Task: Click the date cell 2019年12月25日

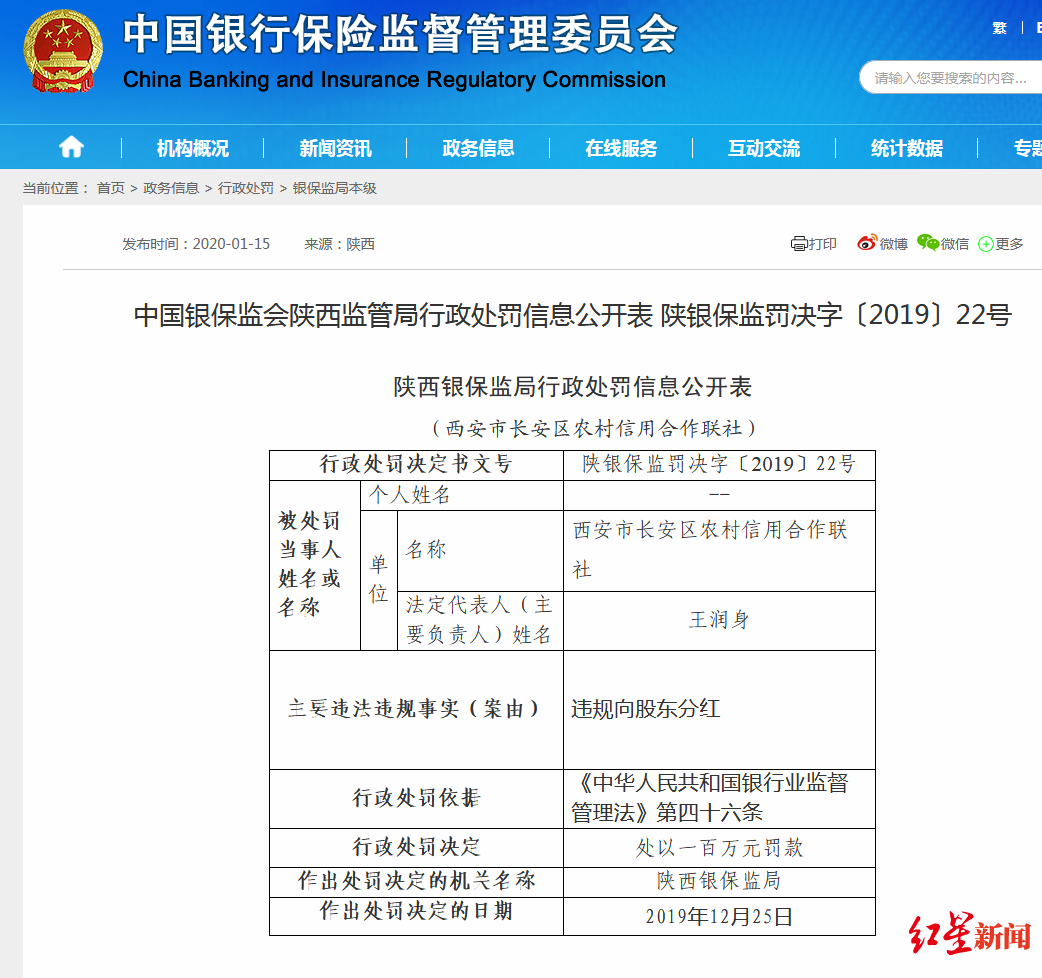Action: coord(719,917)
